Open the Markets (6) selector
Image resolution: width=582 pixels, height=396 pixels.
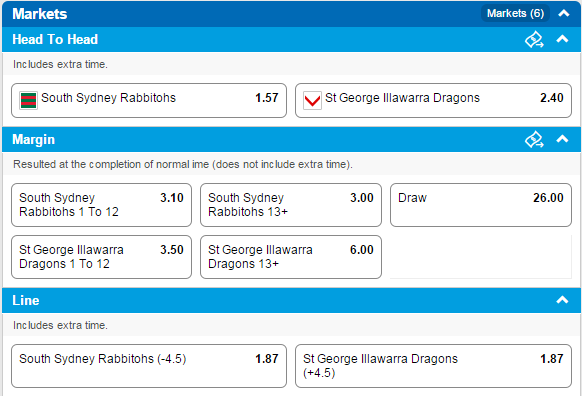(x=515, y=14)
